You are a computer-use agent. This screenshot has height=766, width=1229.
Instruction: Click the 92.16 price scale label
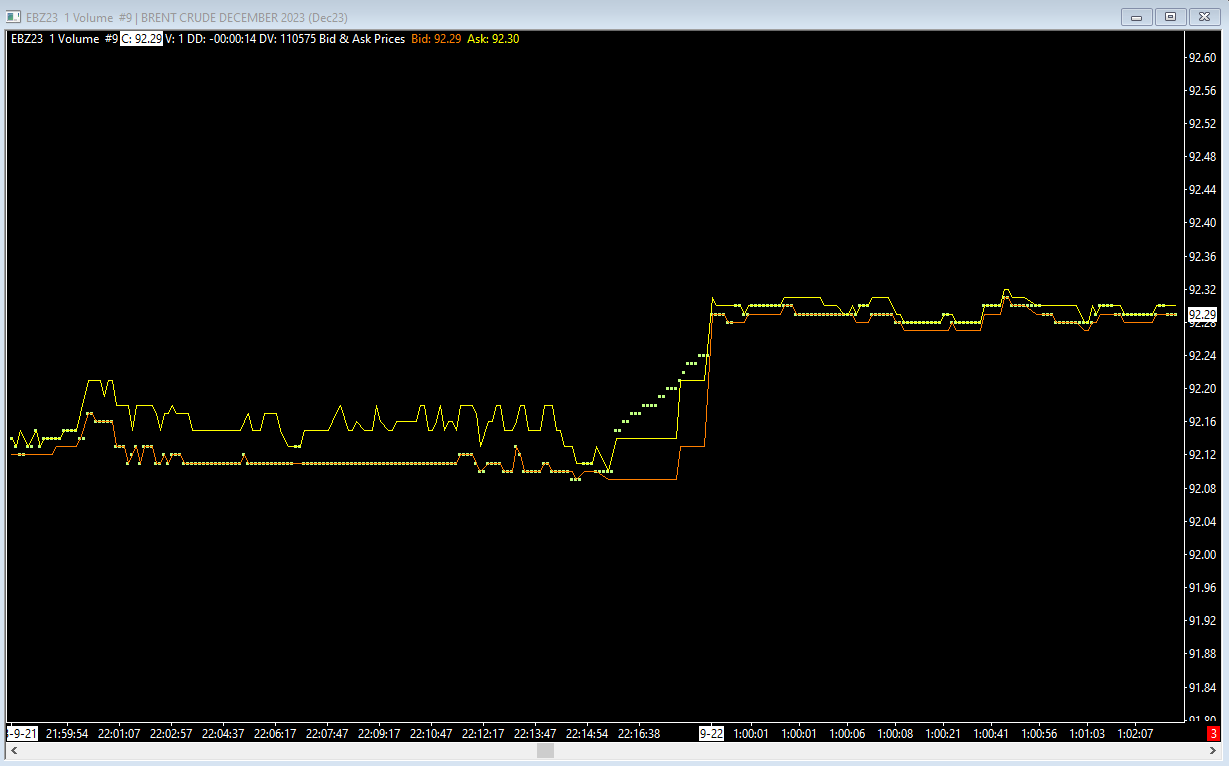coord(1201,422)
